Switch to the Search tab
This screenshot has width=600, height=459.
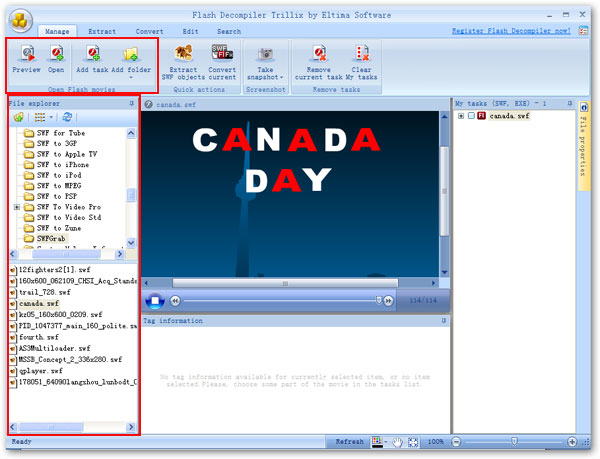pyautogui.click(x=229, y=31)
